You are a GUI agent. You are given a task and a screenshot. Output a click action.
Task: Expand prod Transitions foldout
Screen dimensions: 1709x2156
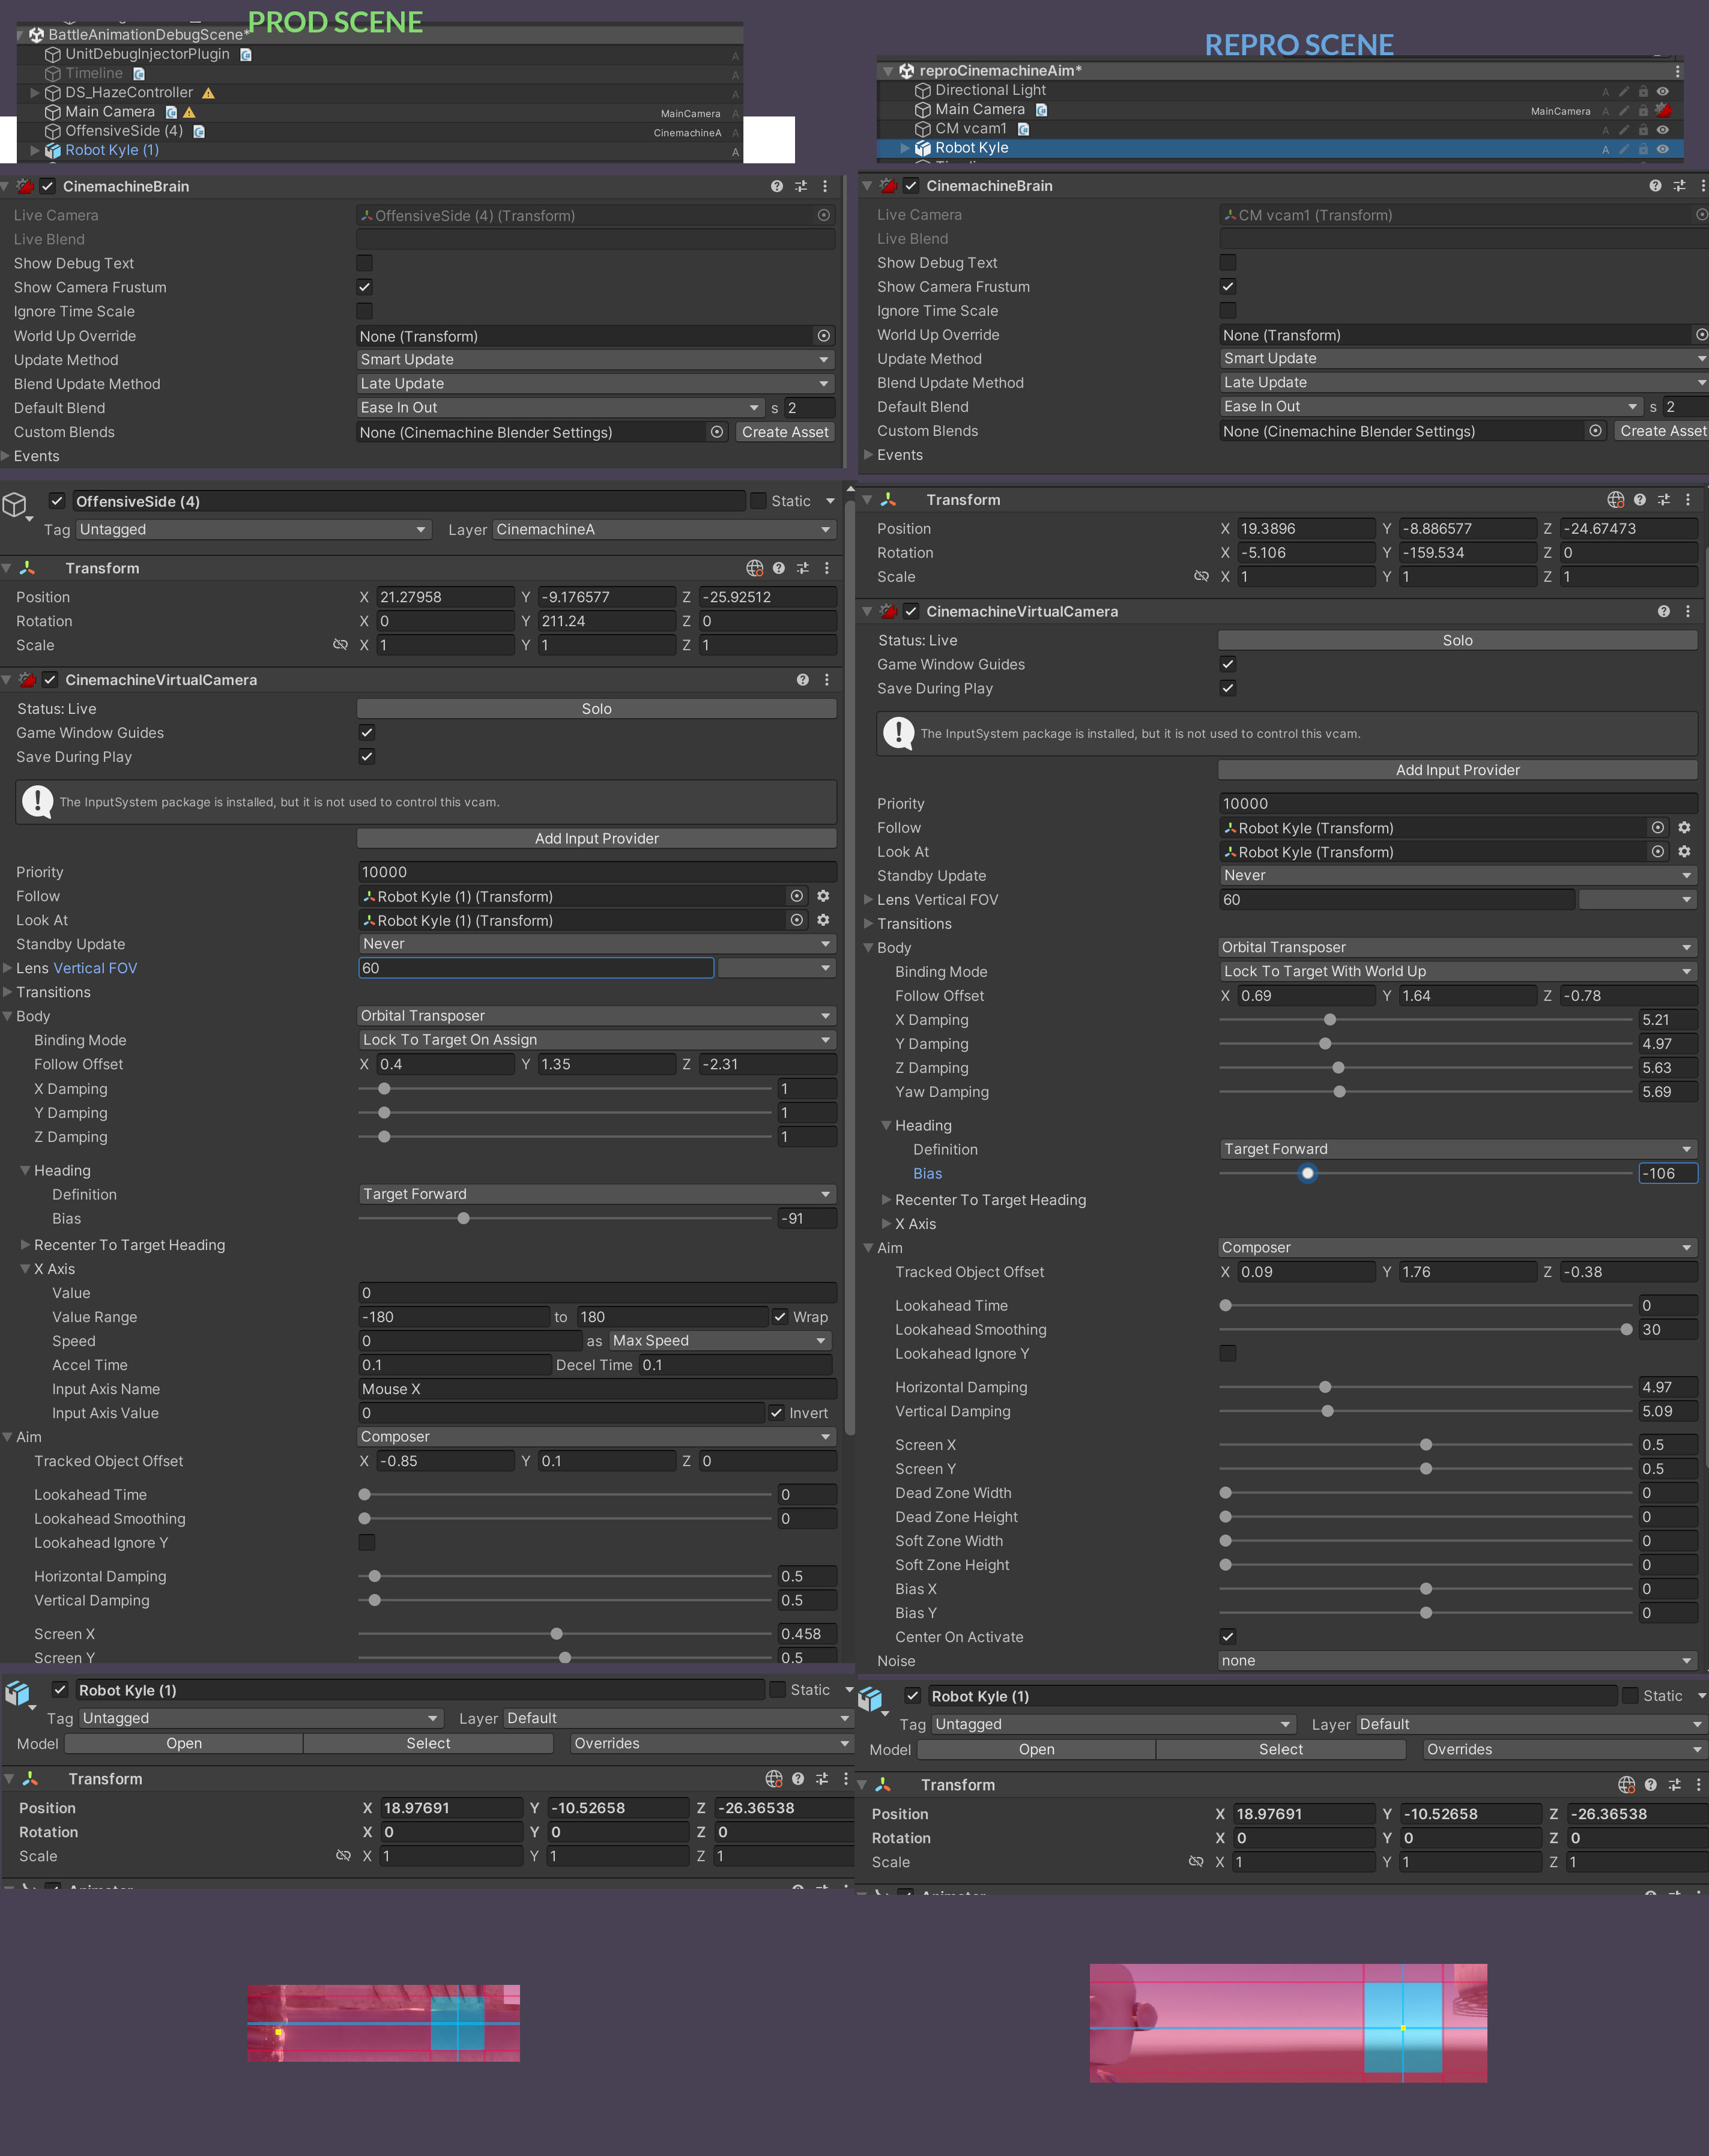8,992
